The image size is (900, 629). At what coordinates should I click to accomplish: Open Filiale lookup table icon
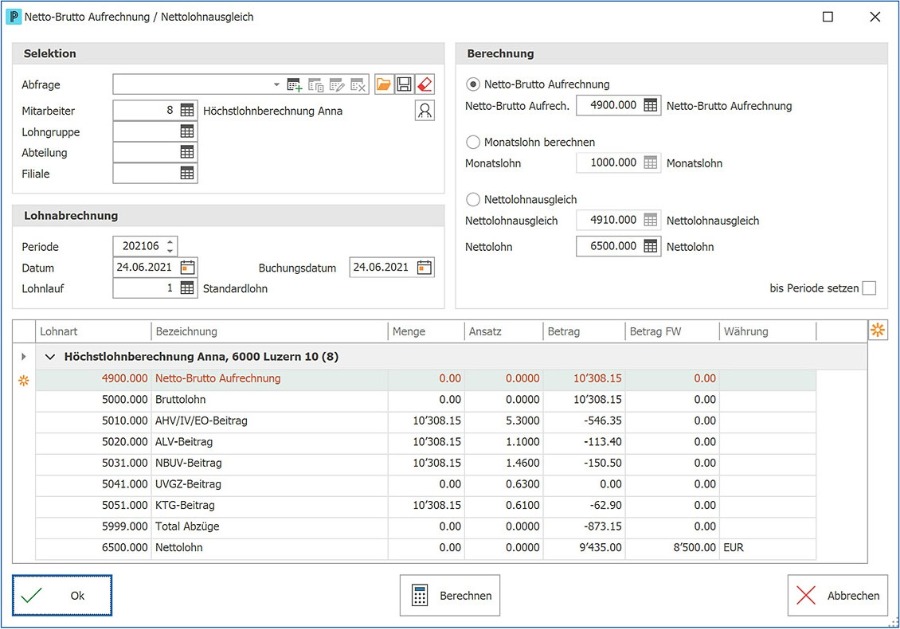click(x=187, y=173)
